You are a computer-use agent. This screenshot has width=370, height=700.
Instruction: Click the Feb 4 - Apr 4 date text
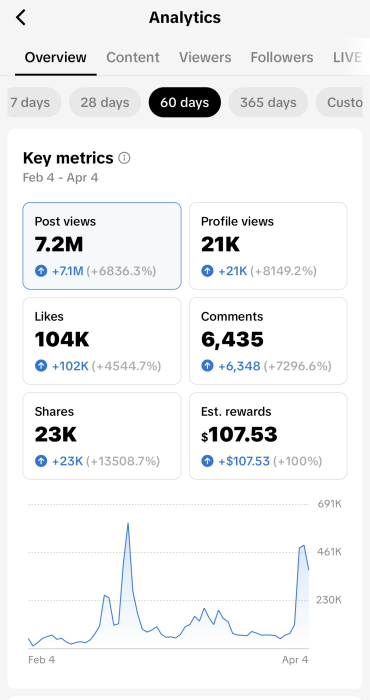click(x=60, y=178)
